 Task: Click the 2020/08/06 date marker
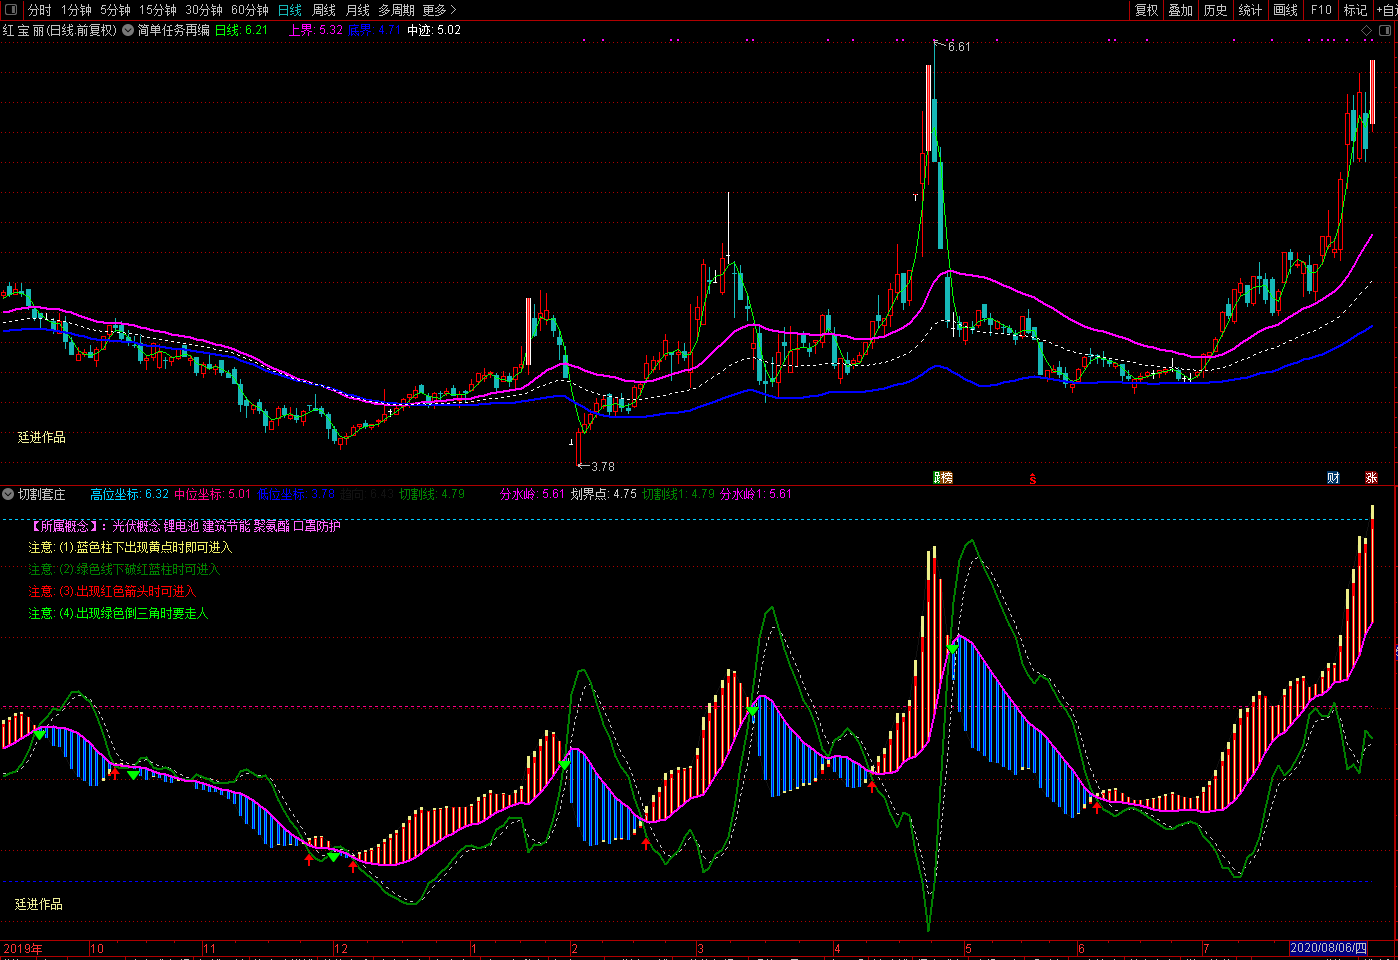click(1327, 948)
